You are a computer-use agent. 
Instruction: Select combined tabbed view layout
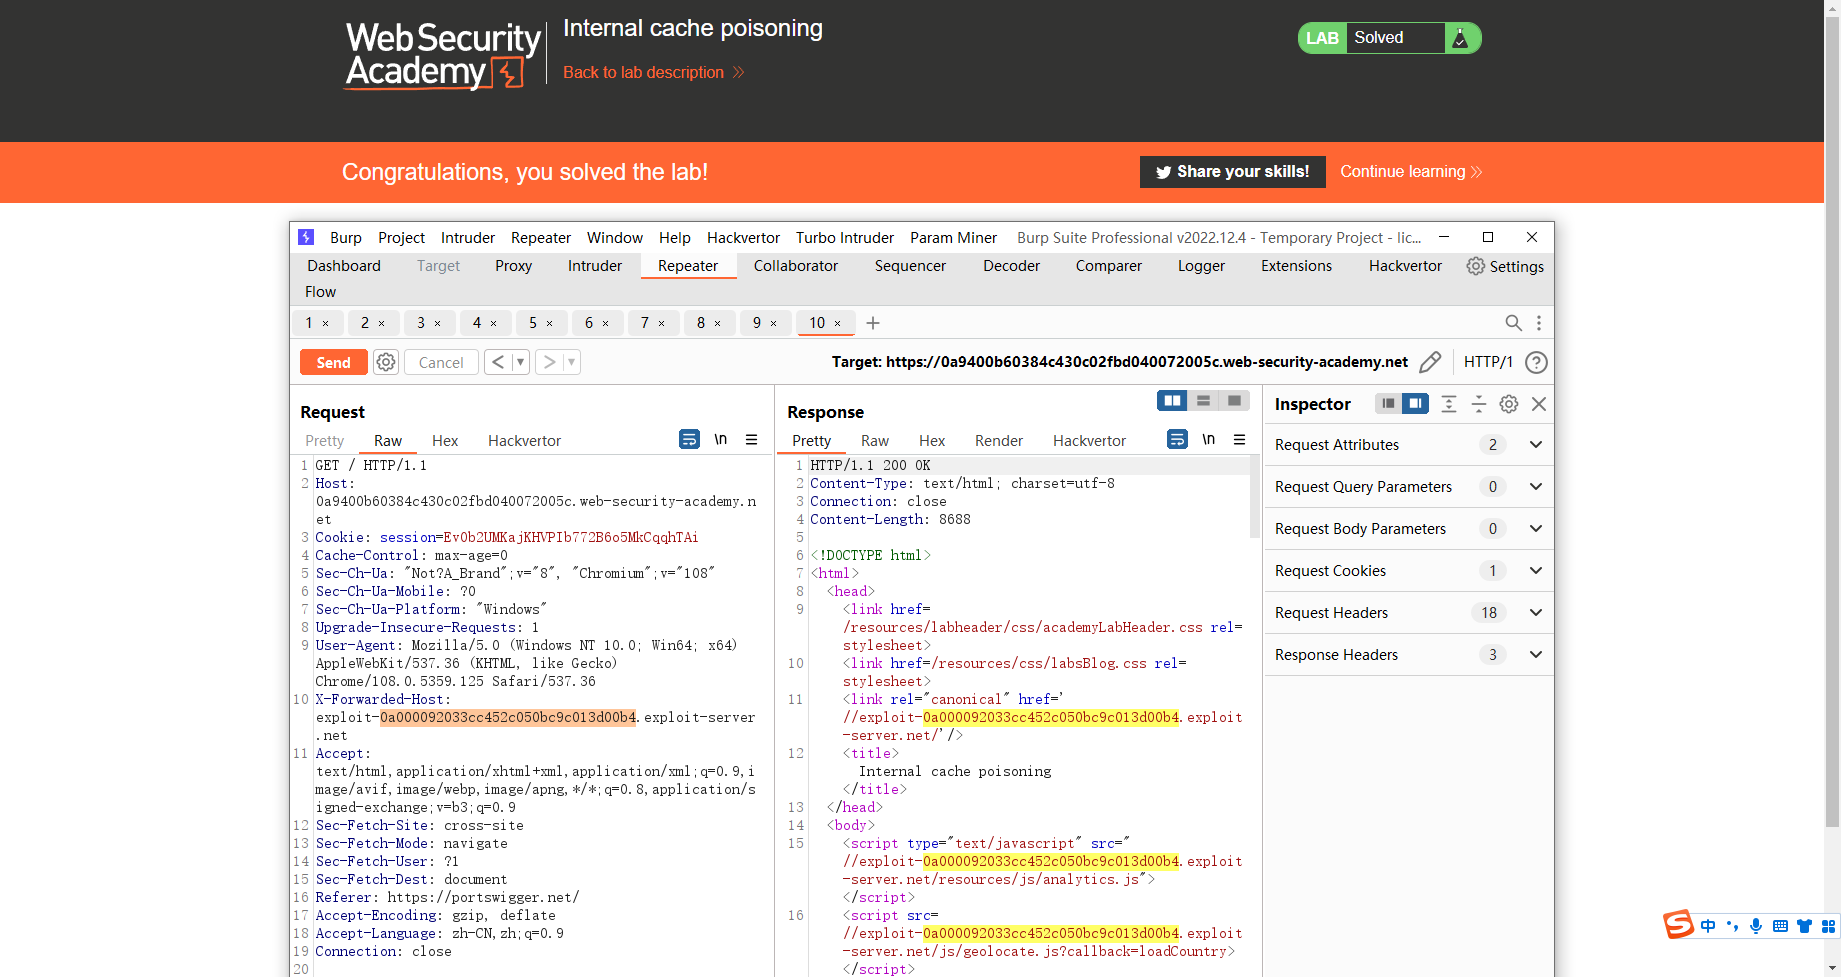coord(1234,401)
